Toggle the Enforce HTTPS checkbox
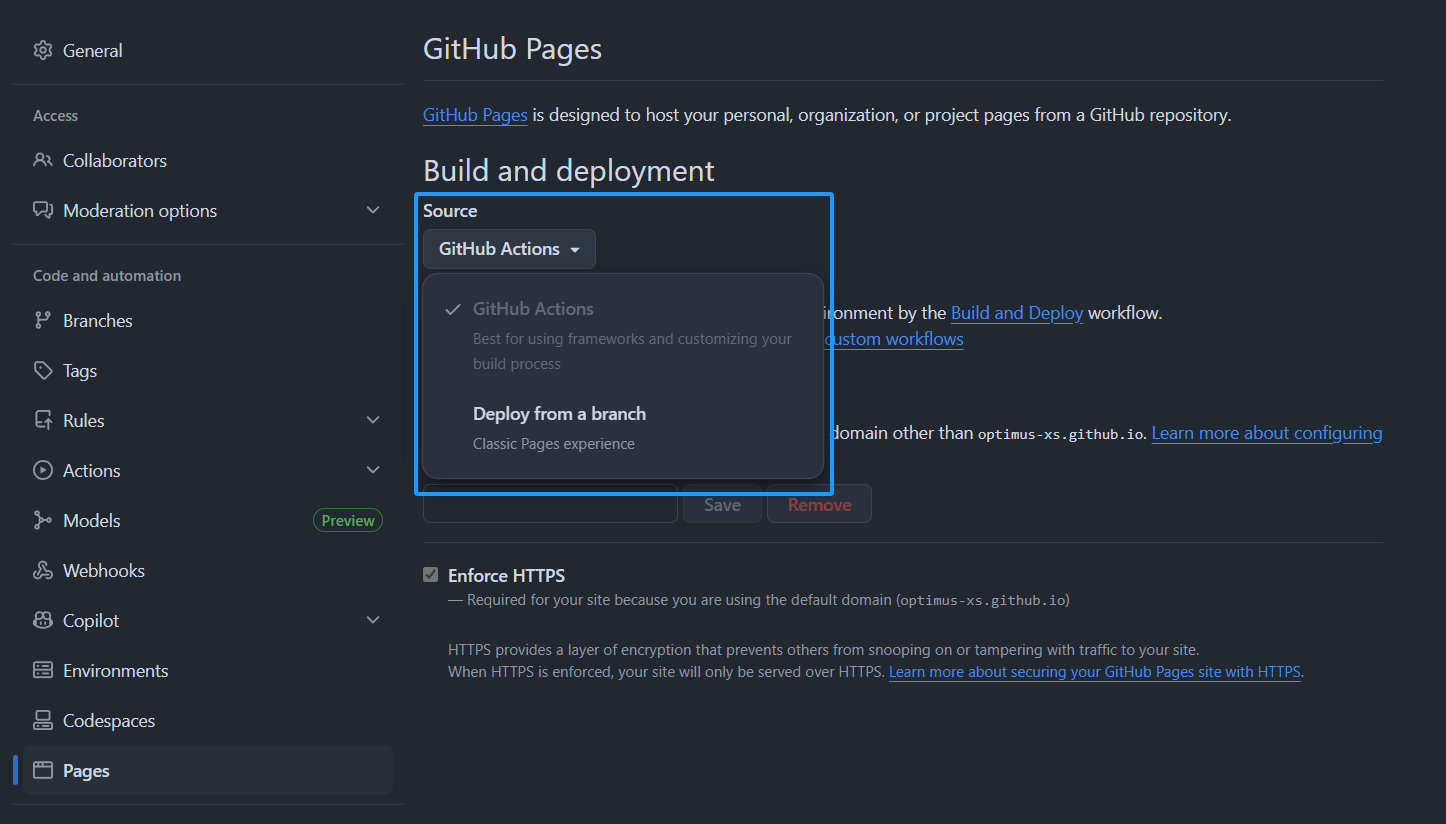This screenshot has width=1446, height=824. point(430,574)
